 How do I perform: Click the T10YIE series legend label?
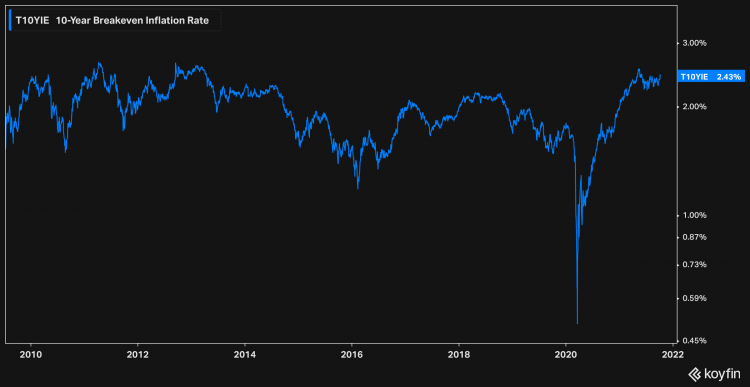[x=114, y=21]
